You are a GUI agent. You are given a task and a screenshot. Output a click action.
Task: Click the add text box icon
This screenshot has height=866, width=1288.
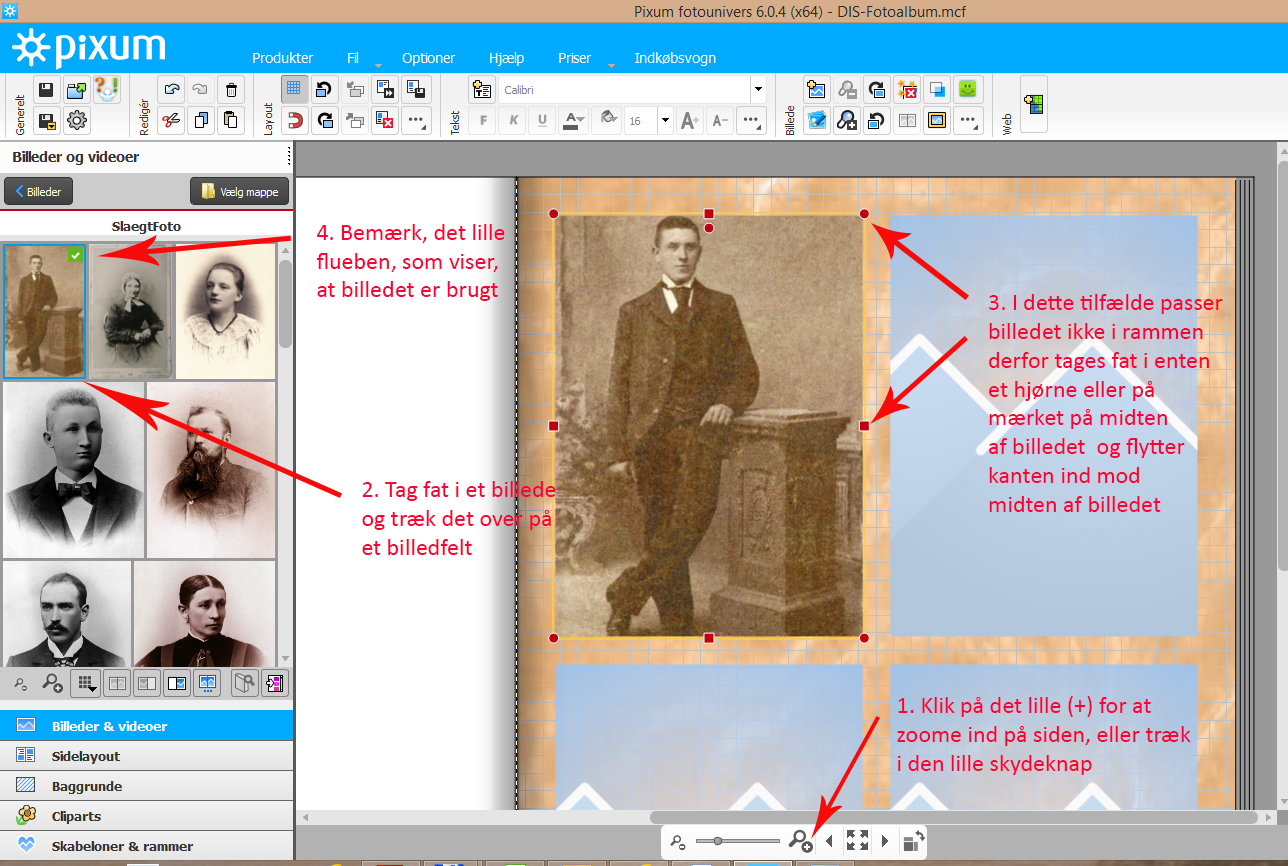coord(482,90)
